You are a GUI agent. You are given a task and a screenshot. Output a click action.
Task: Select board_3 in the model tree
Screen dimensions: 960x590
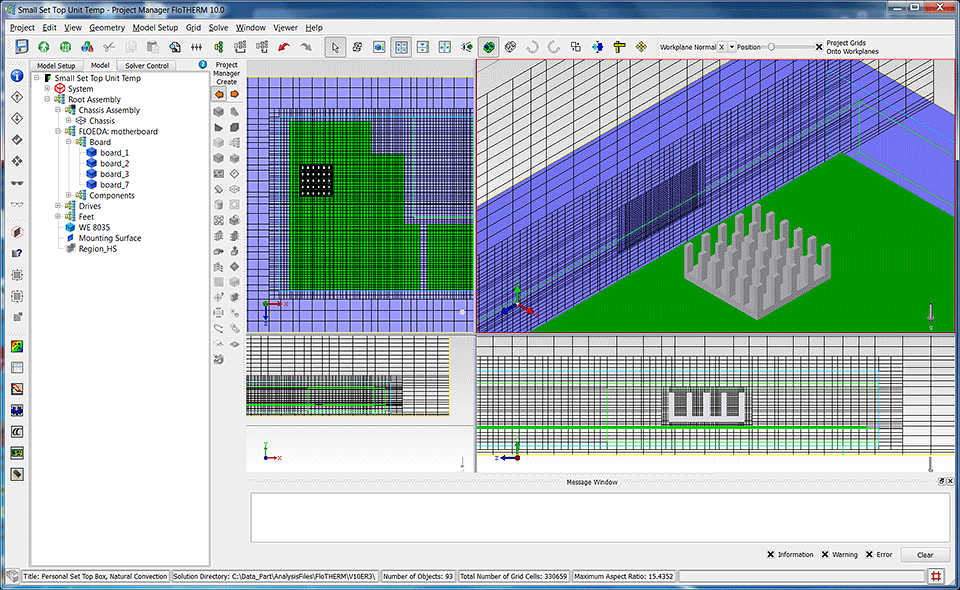(114, 174)
